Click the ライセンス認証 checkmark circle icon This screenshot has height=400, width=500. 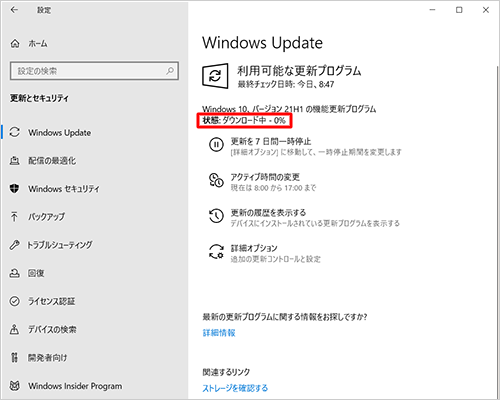tap(14, 301)
